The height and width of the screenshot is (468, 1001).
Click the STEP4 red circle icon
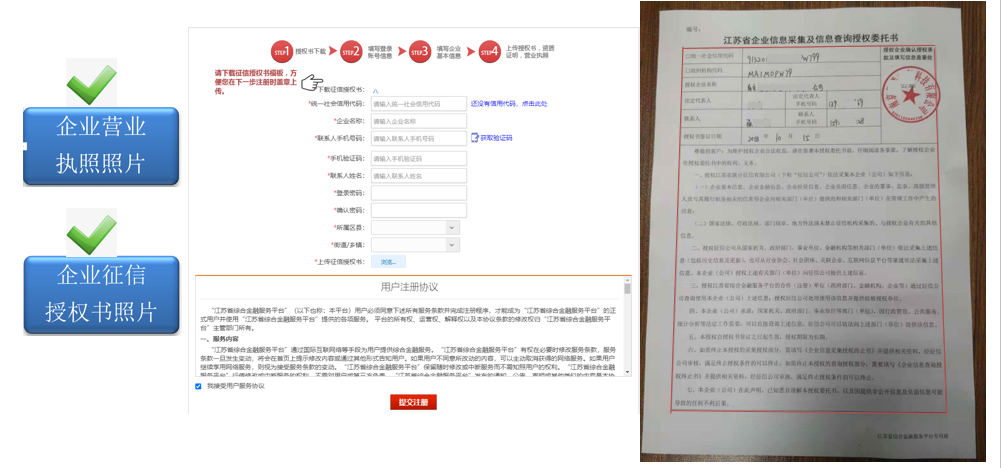[x=489, y=50]
